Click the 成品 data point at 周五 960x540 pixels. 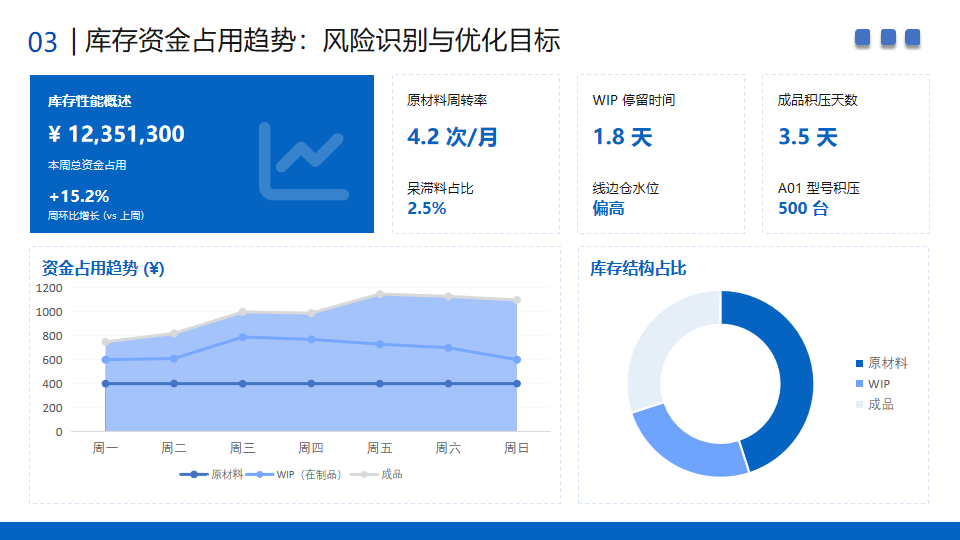[x=380, y=295]
